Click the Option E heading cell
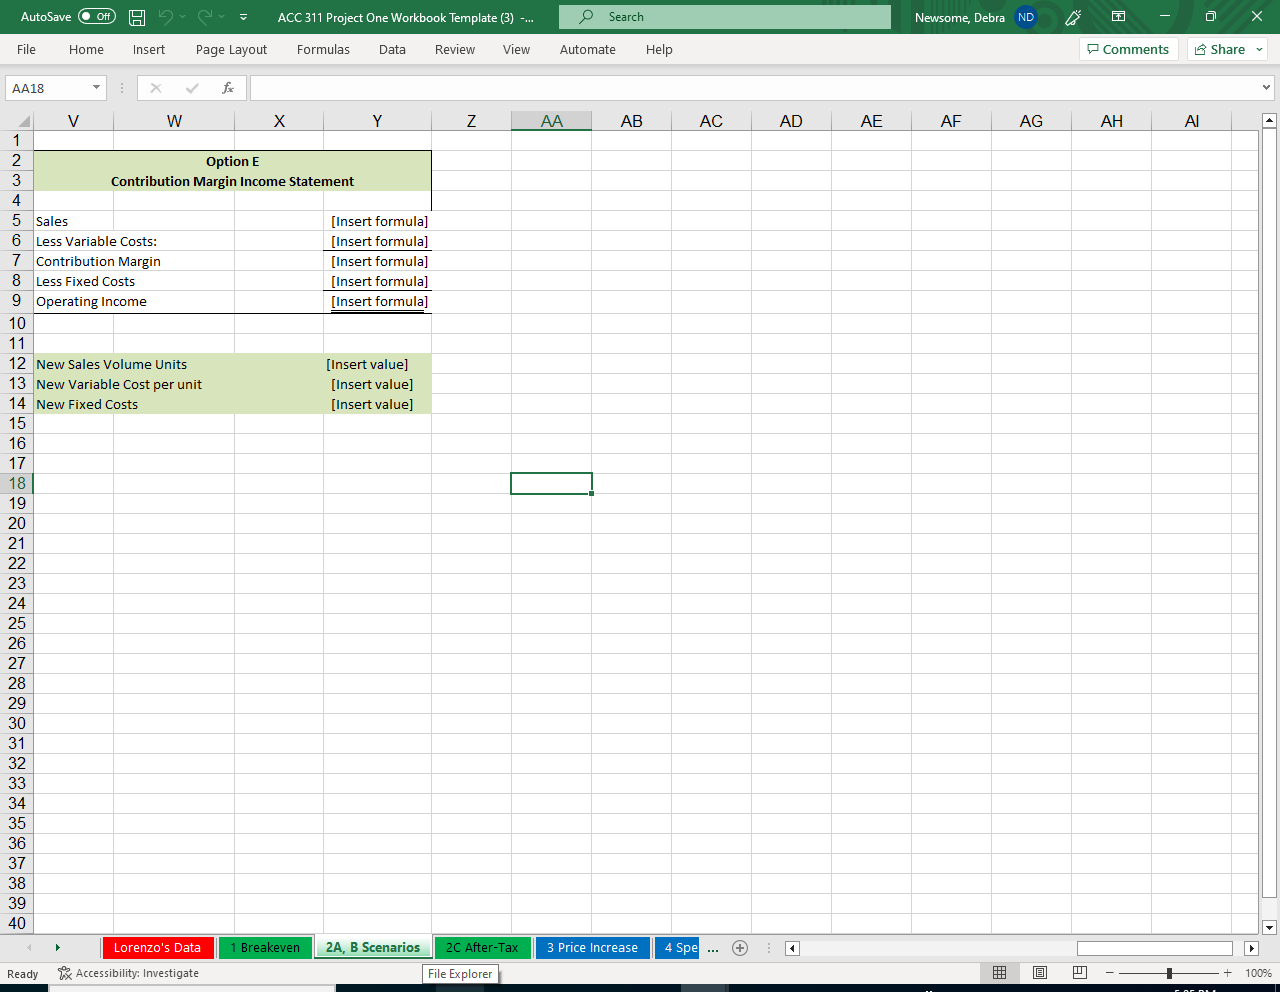The height and width of the screenshot is (992, 1280). point(232,161)
